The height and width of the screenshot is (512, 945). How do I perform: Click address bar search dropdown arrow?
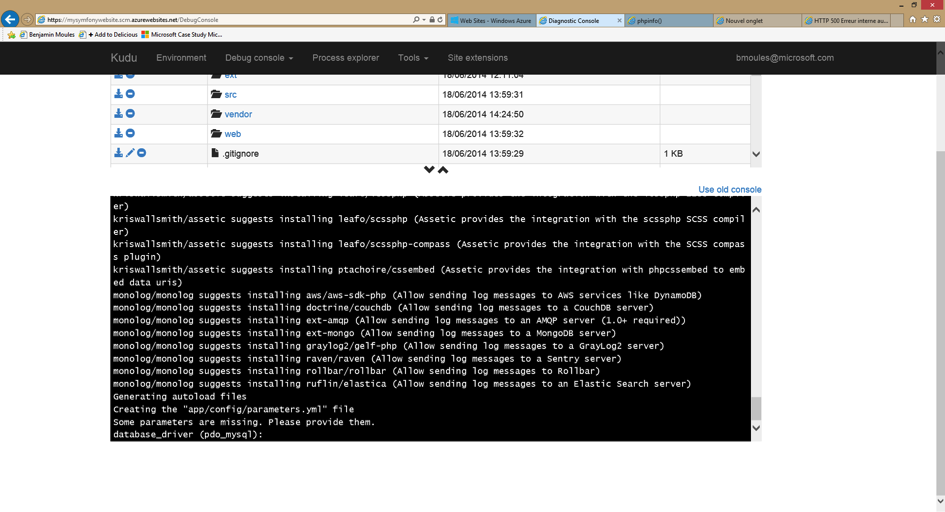click(x=424, y=20)
